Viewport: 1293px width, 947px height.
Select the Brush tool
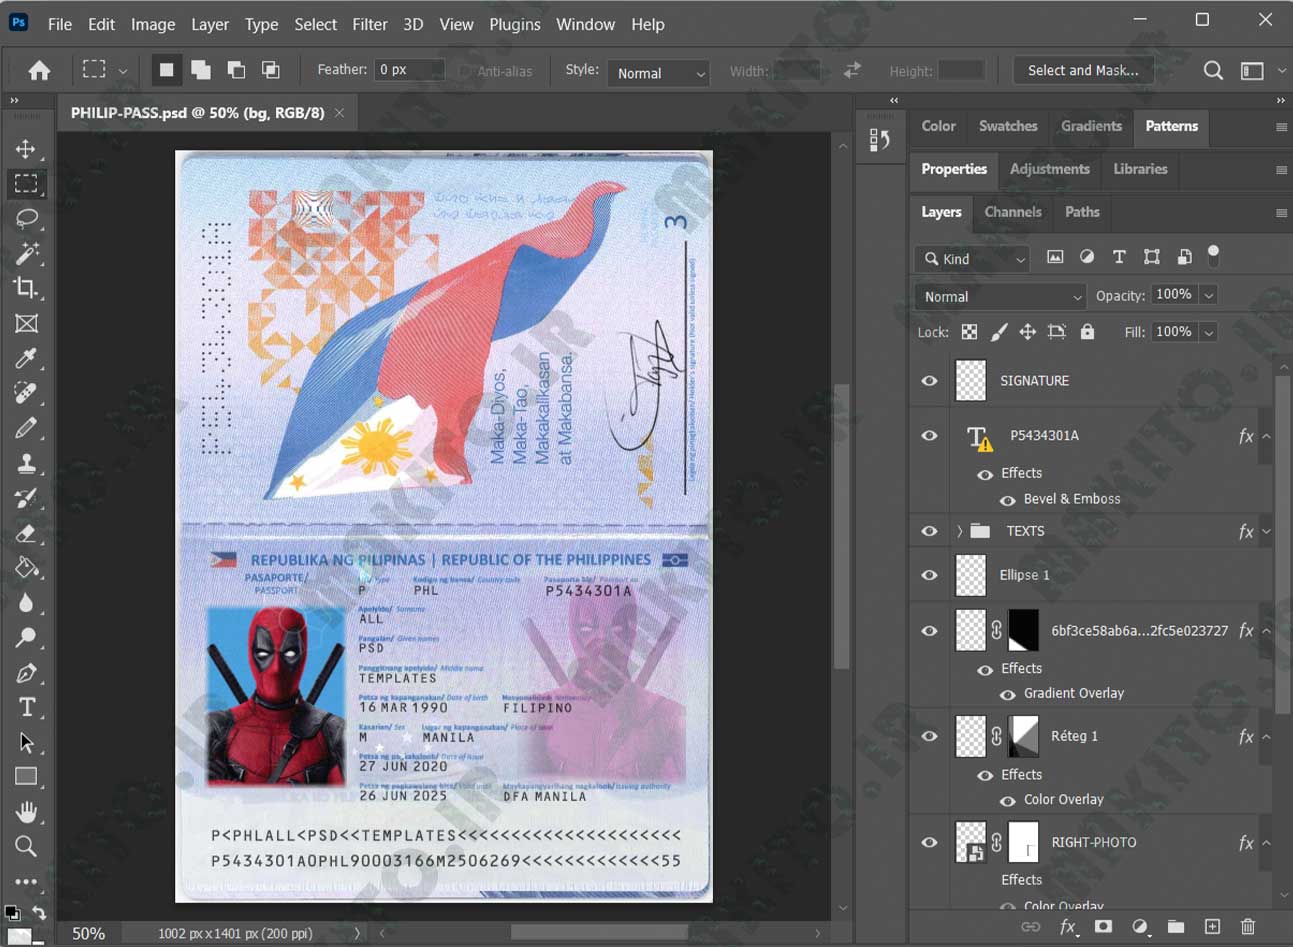[26, 428]
